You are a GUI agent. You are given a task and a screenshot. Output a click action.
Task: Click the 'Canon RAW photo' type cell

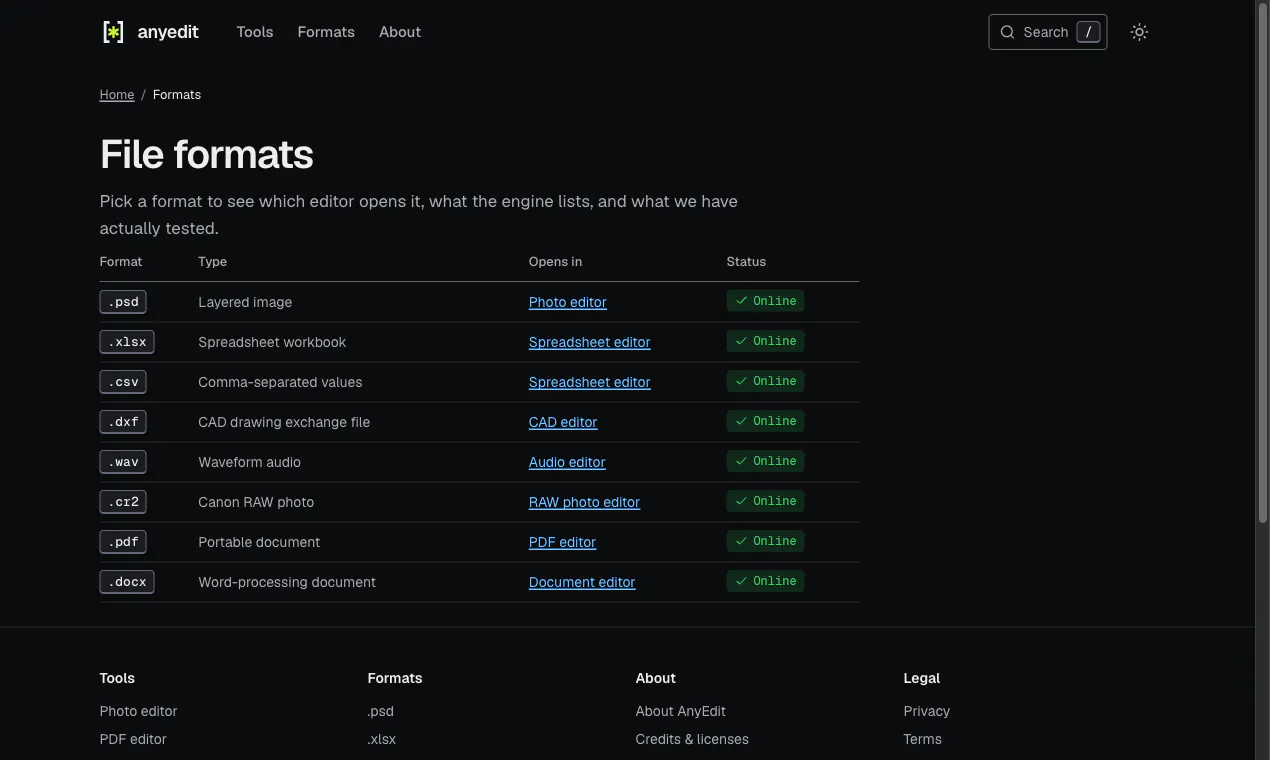pos(256,502)
